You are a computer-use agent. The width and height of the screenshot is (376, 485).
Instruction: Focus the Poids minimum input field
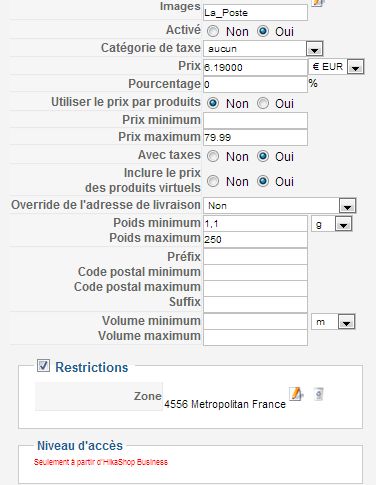255,223
